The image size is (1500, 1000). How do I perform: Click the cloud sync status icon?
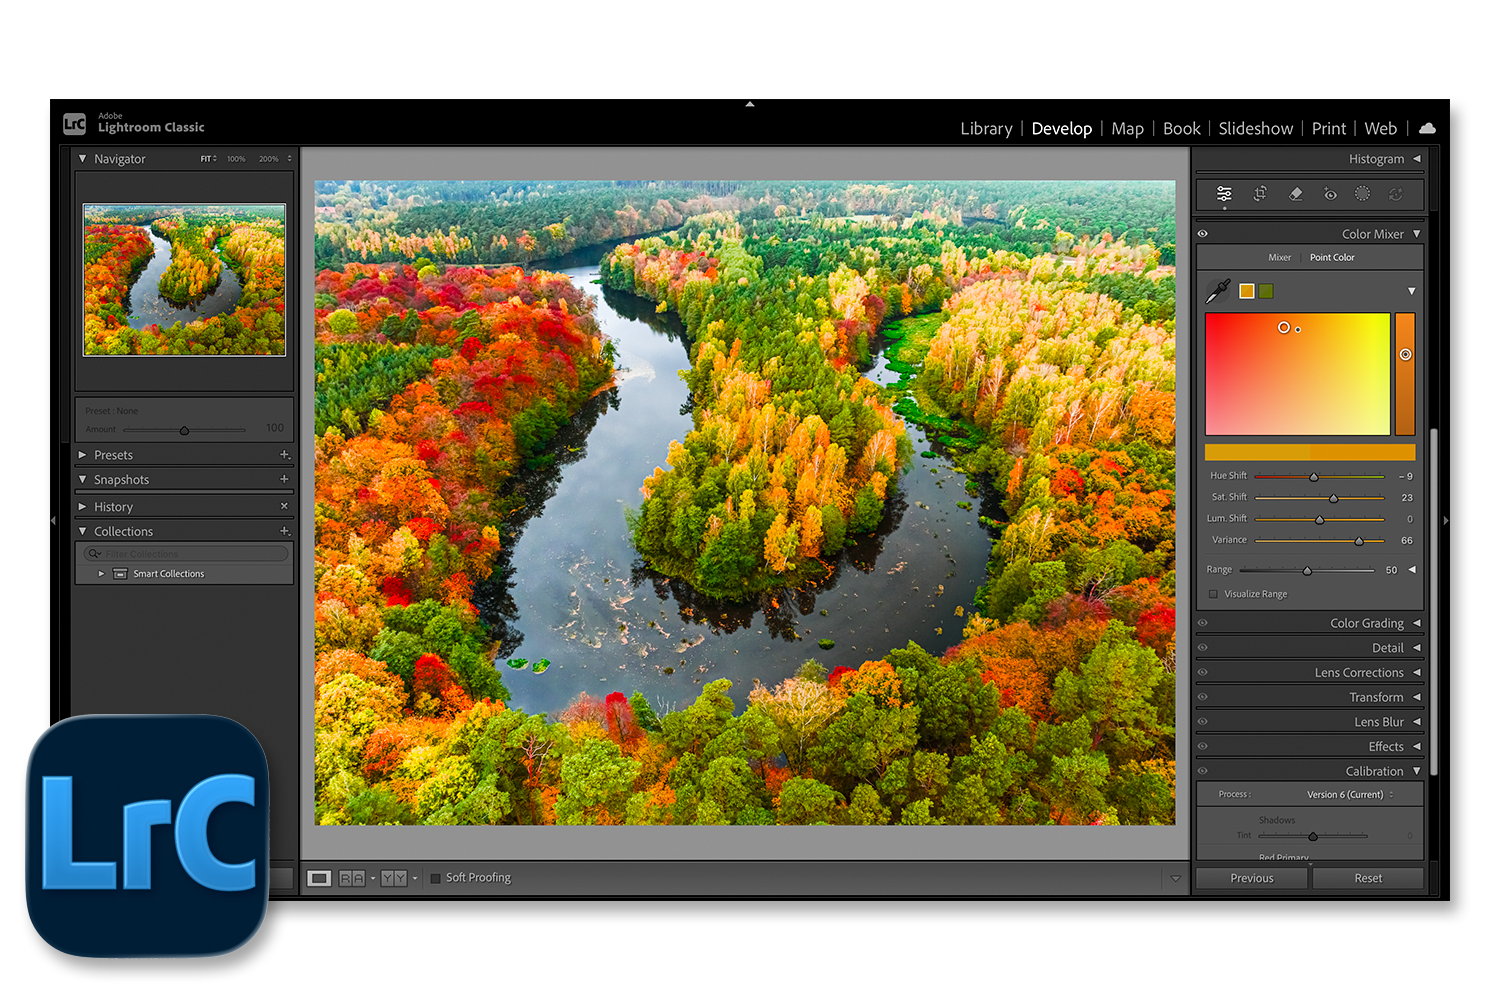point(1427,128)
